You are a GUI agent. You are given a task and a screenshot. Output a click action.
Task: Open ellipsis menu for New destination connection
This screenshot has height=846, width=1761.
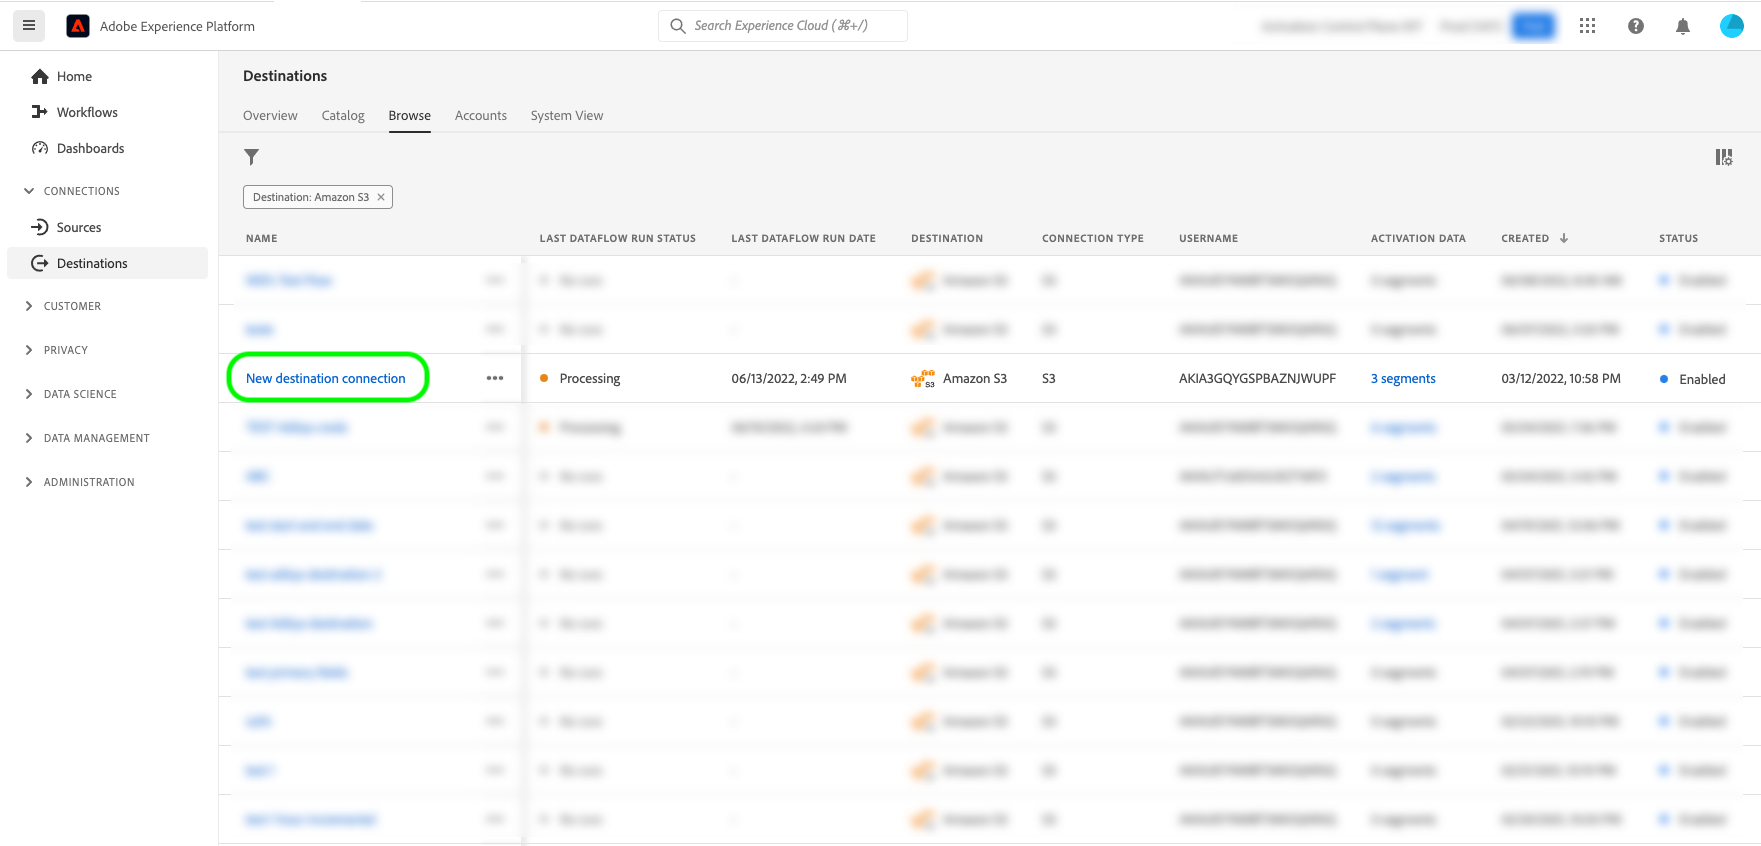495,378
